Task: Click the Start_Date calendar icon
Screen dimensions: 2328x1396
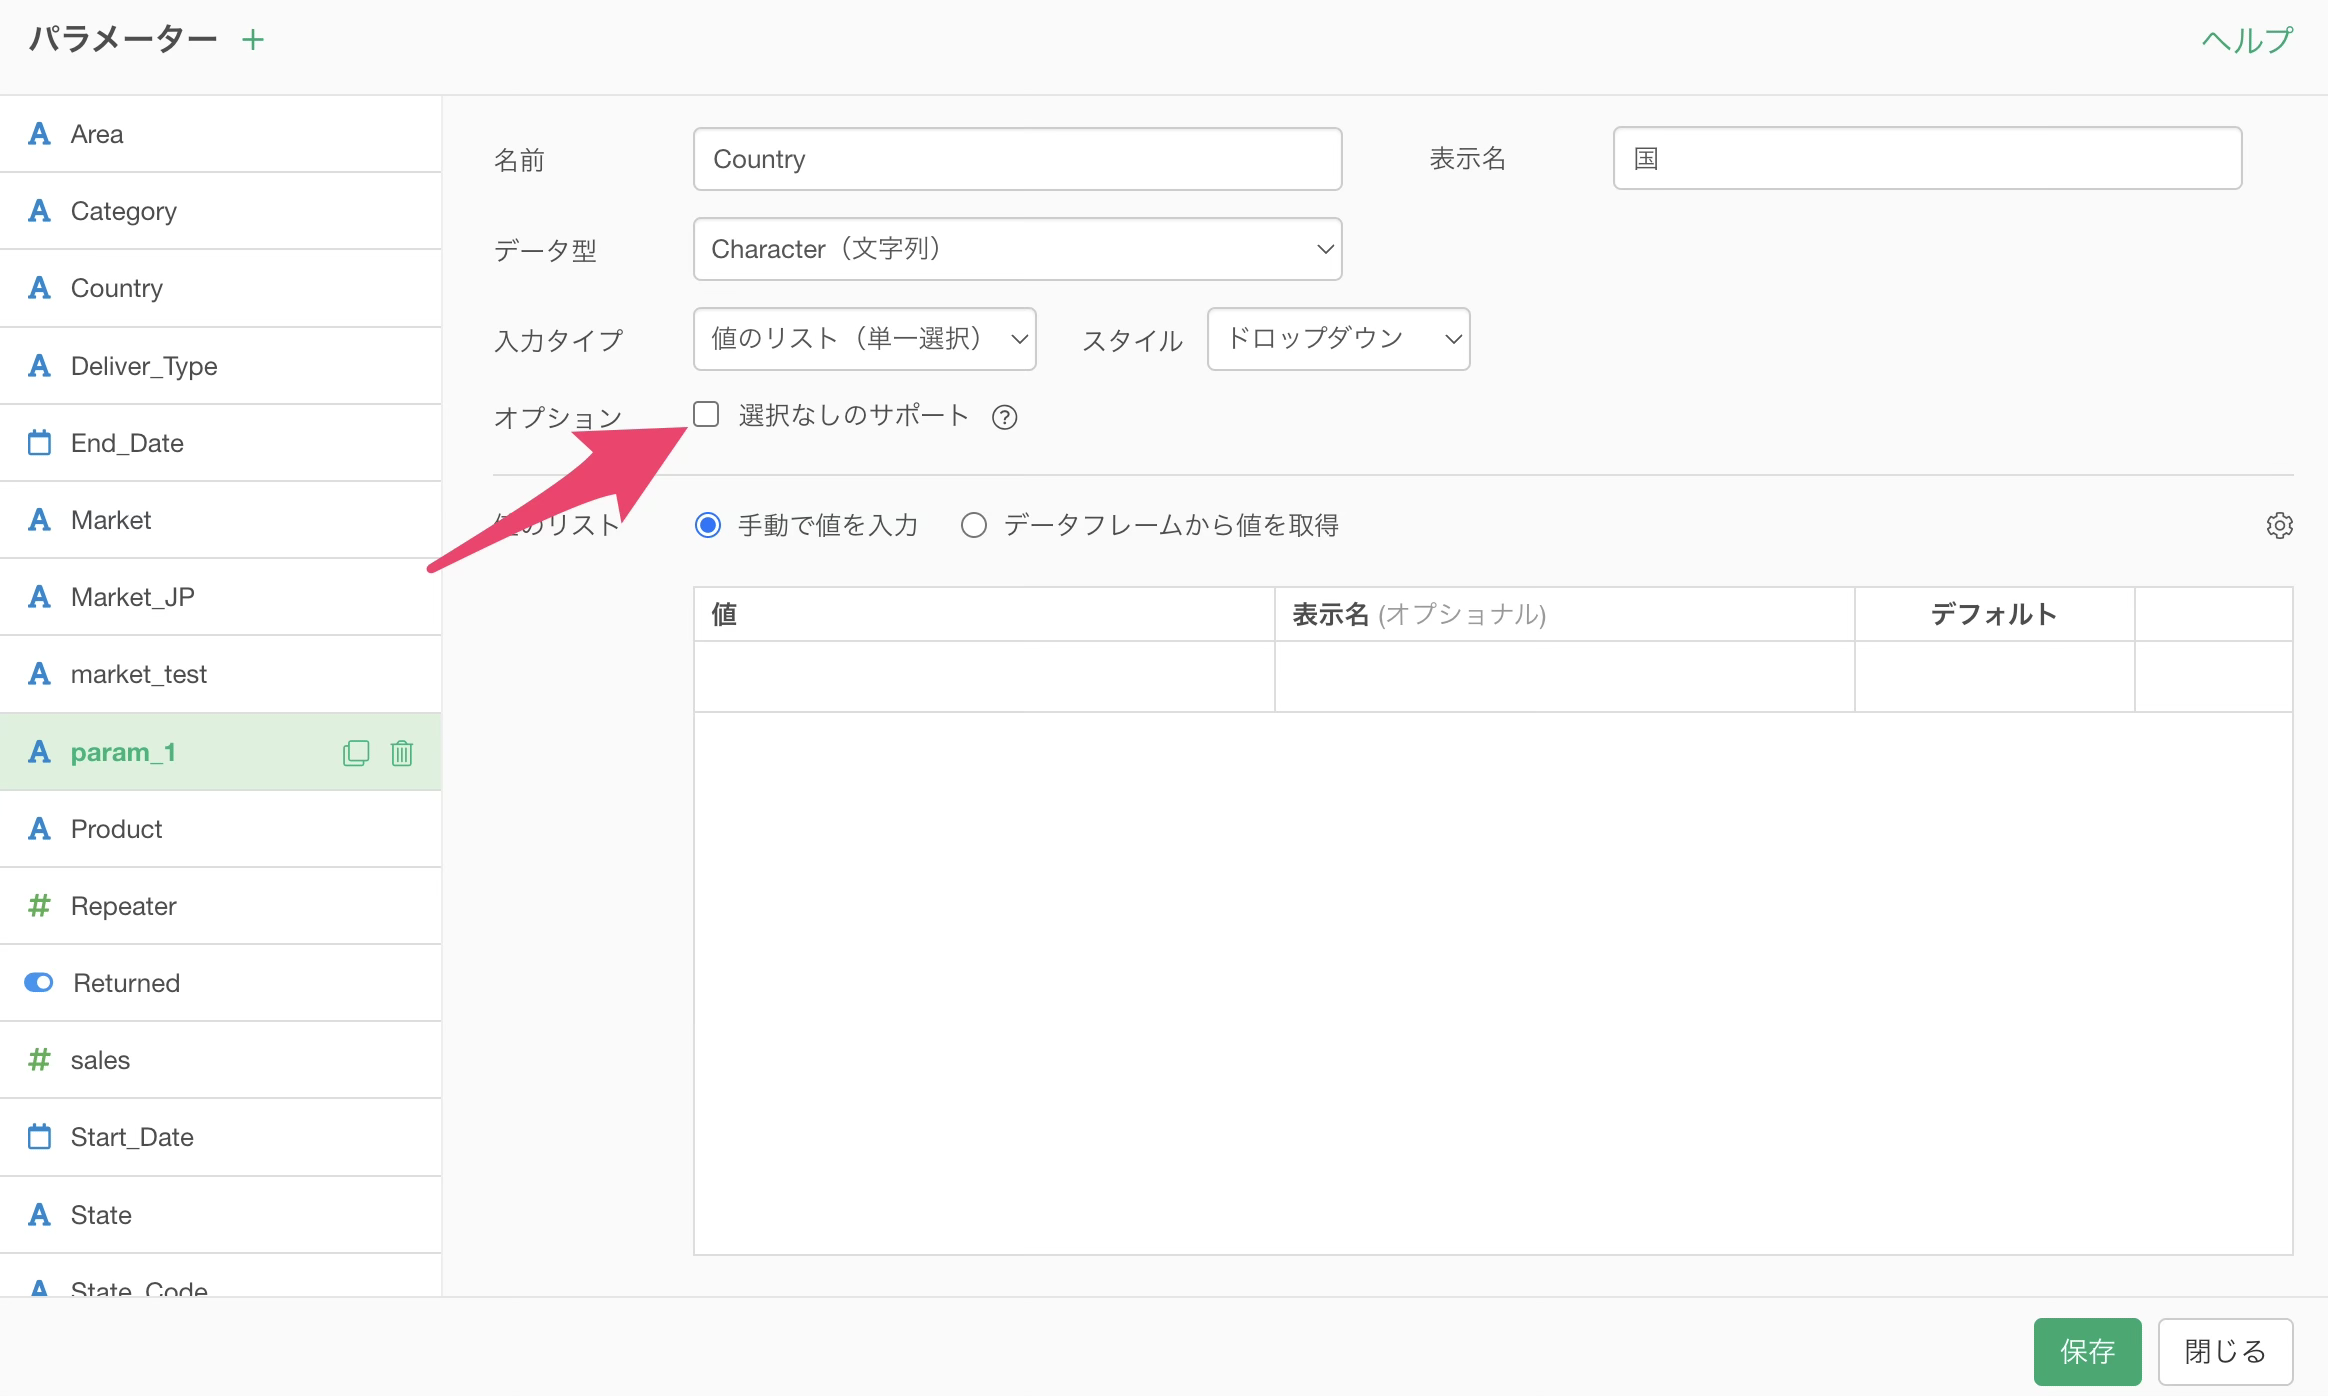Action: 39,1137
